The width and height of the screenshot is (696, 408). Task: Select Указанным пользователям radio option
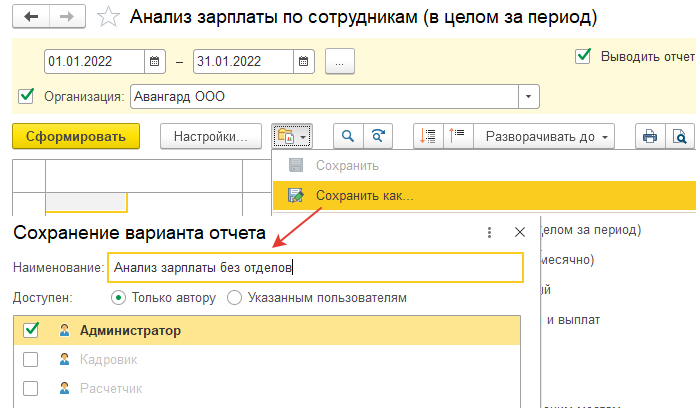point(234,297)
